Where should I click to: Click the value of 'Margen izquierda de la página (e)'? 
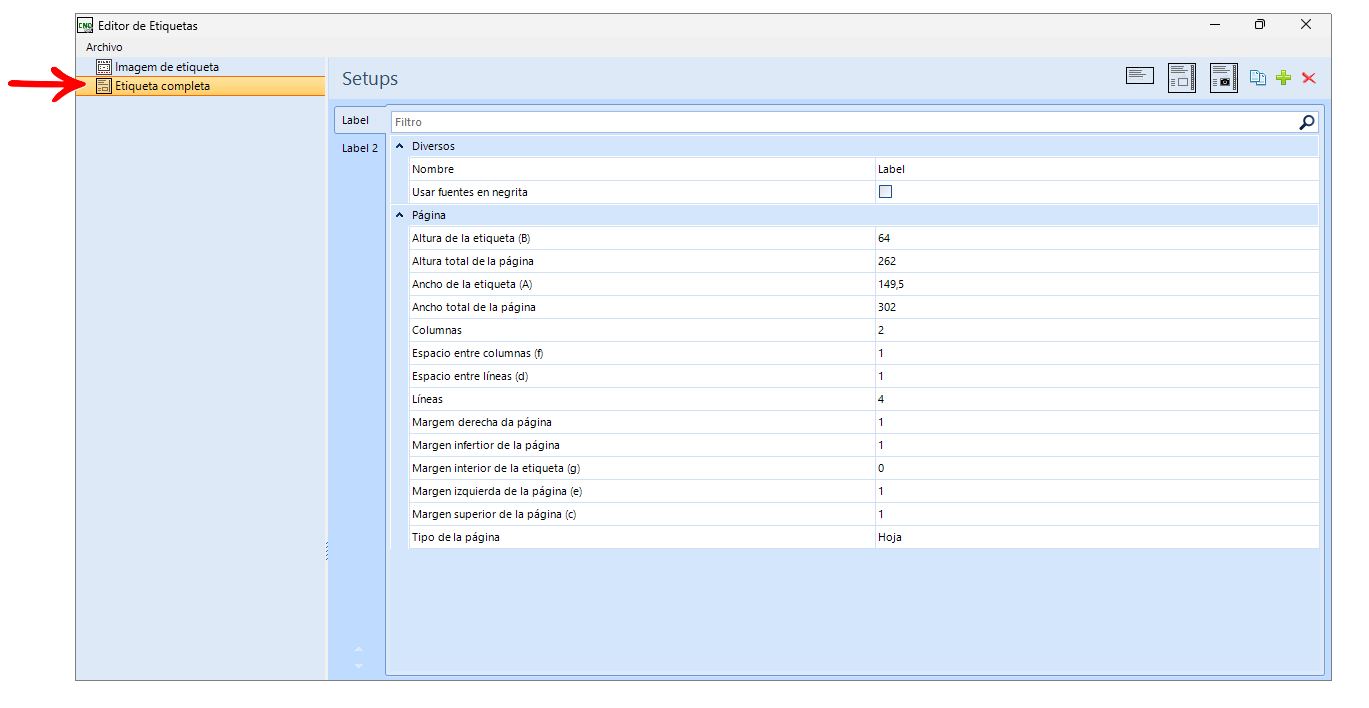coord(881,491)
